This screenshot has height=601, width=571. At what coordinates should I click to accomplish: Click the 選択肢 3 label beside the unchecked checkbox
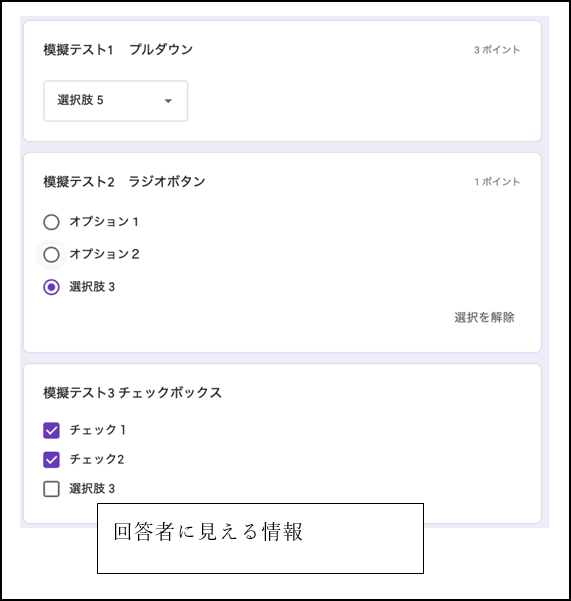pos(92,489)
